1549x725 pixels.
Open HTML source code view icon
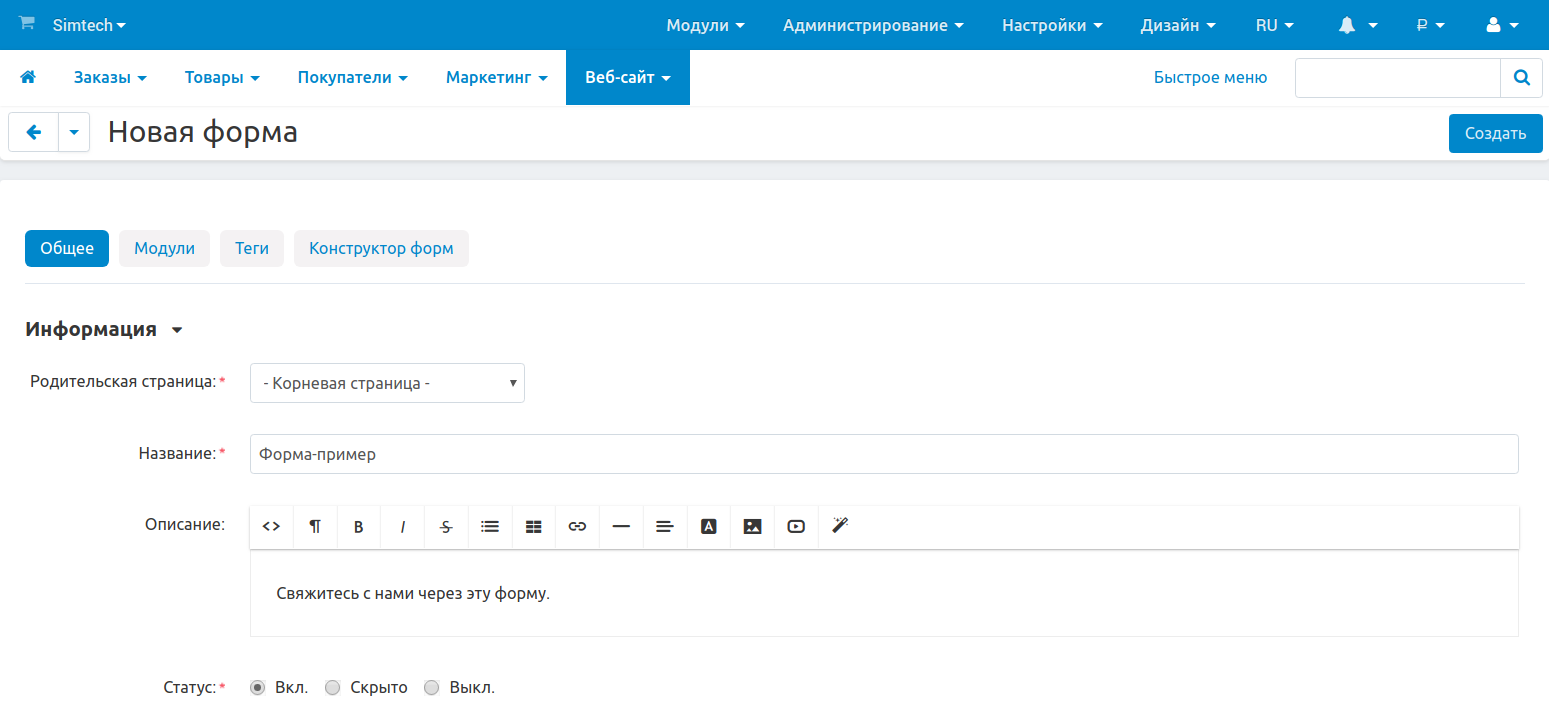coord(271,526)
